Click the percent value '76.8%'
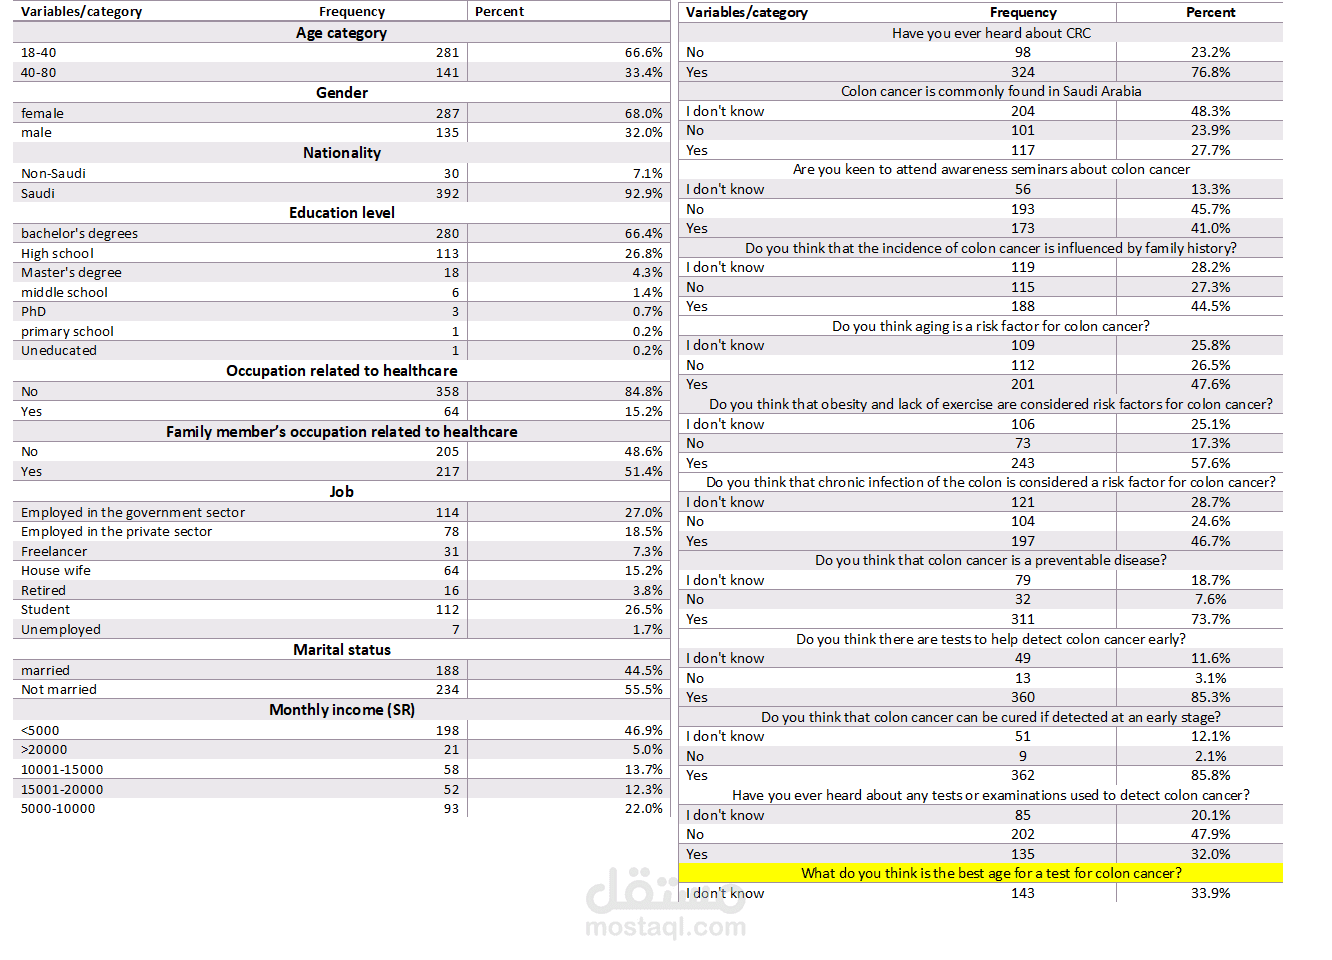 click(x=1210, y=72)
